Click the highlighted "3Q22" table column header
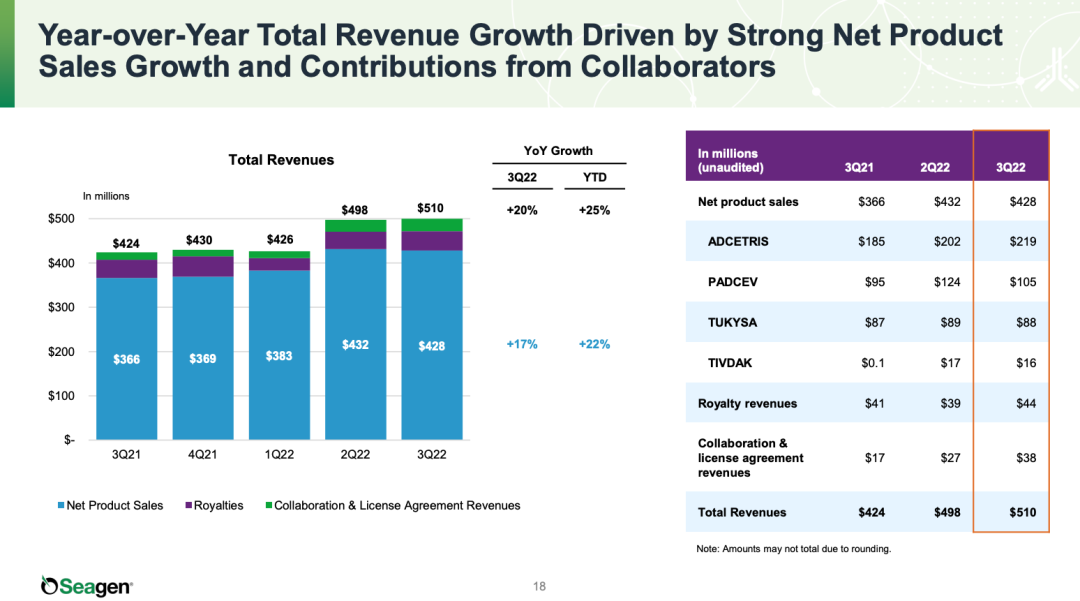Viewport: 1080px width, 601px height. (x=1010, y=167)
